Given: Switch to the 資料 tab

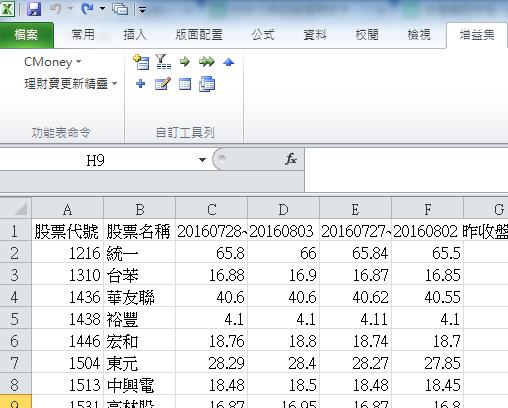Looking at the screenshot, I should click(x=315, y=35).
